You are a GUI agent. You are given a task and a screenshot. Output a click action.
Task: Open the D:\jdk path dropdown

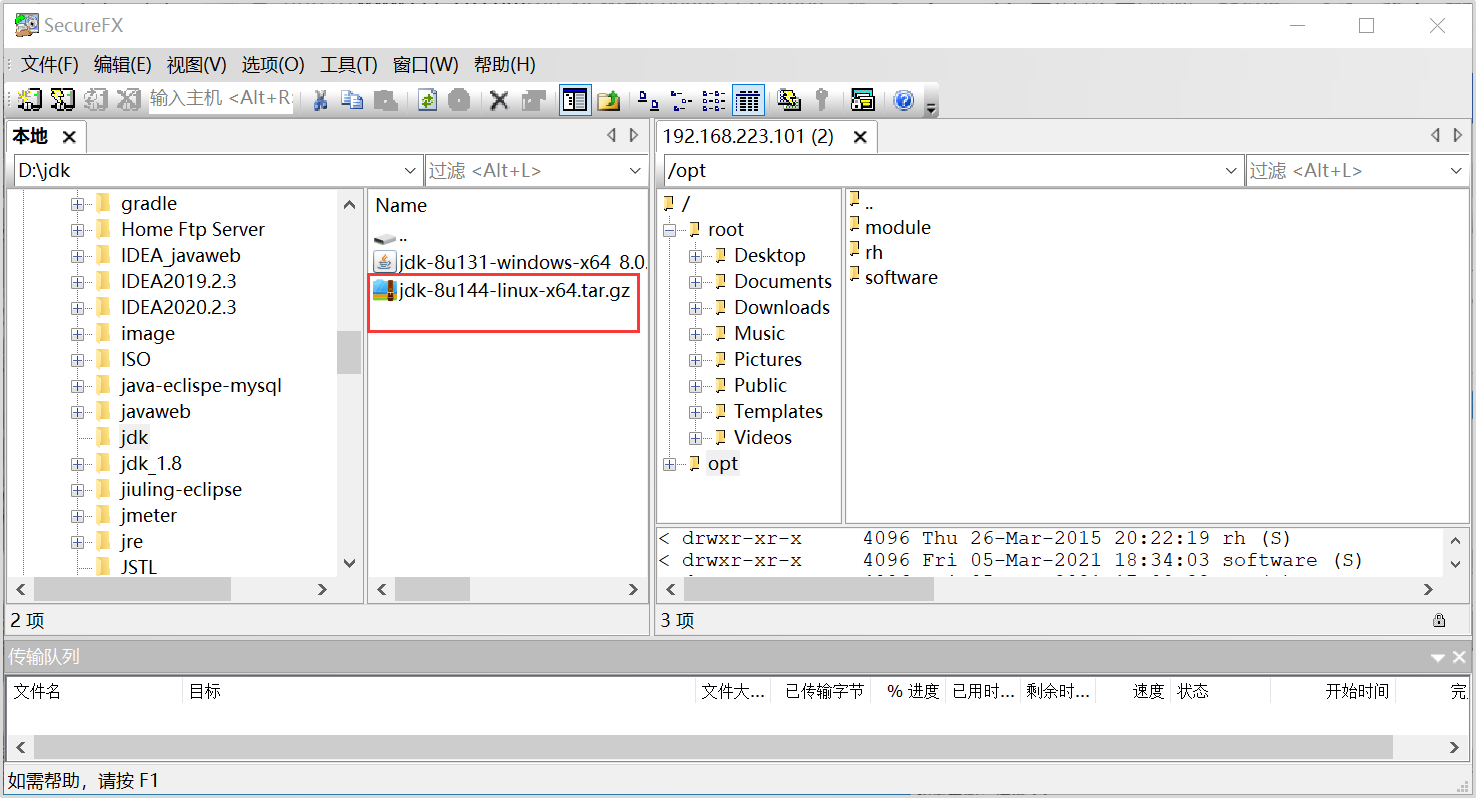pyautogui.click(x=410, y=171)
